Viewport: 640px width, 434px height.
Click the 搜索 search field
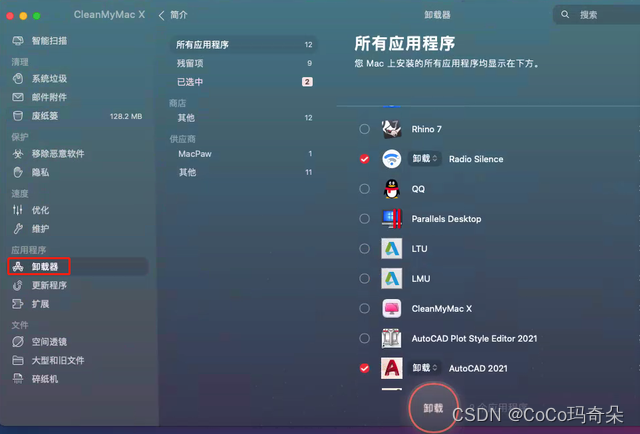pyautogui.click(x=597, y=15)
